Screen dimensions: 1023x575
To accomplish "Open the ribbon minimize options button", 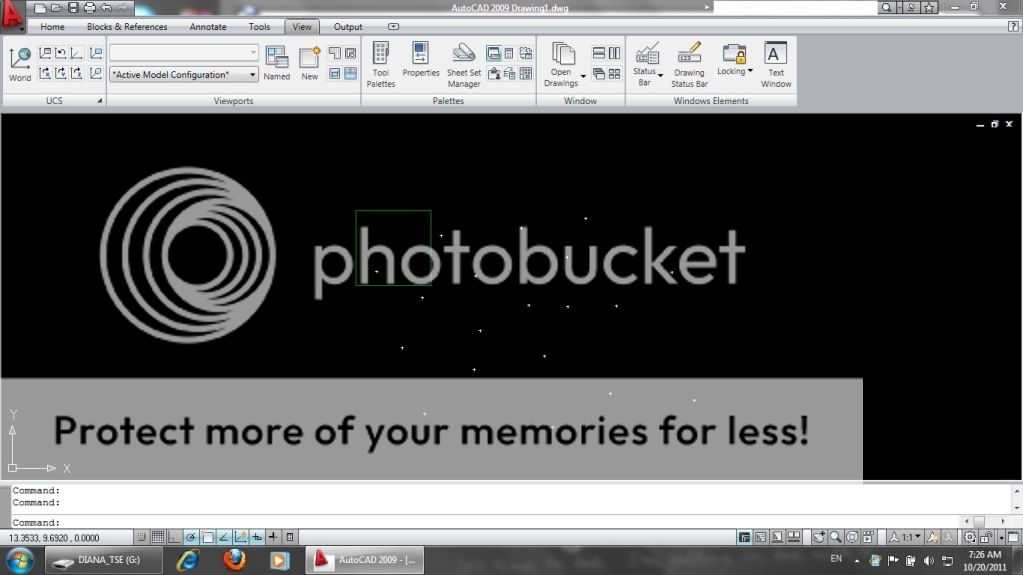I will [393, 27].
